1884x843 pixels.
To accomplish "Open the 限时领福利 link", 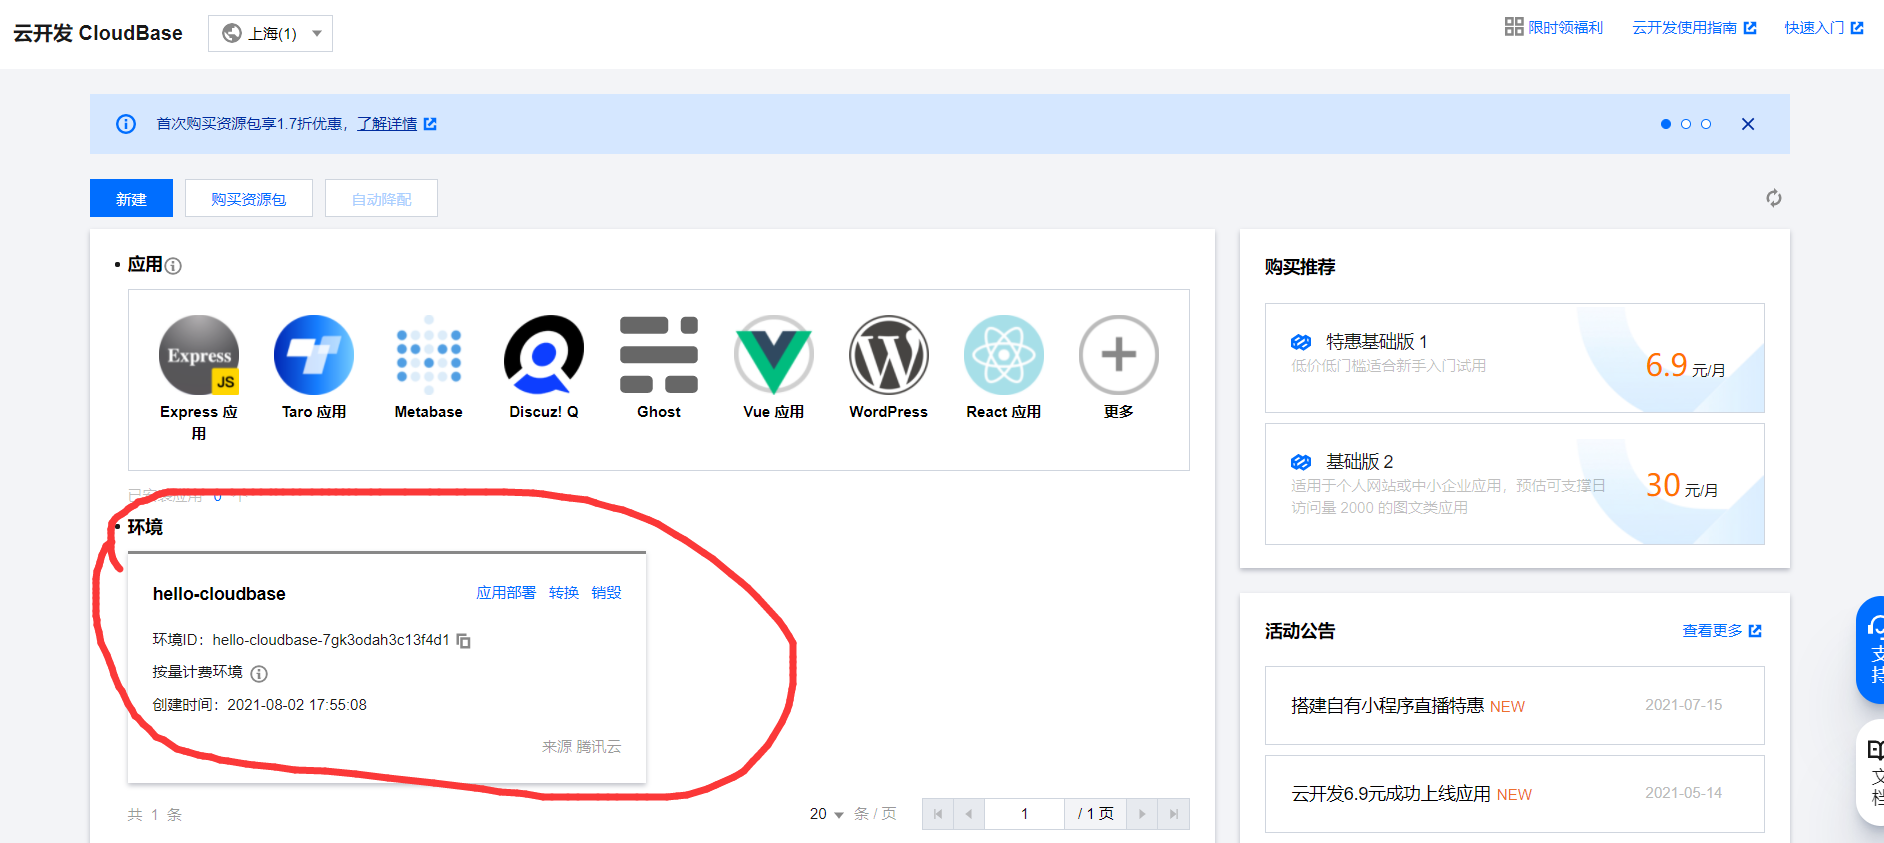I will tap(1565, 27).
